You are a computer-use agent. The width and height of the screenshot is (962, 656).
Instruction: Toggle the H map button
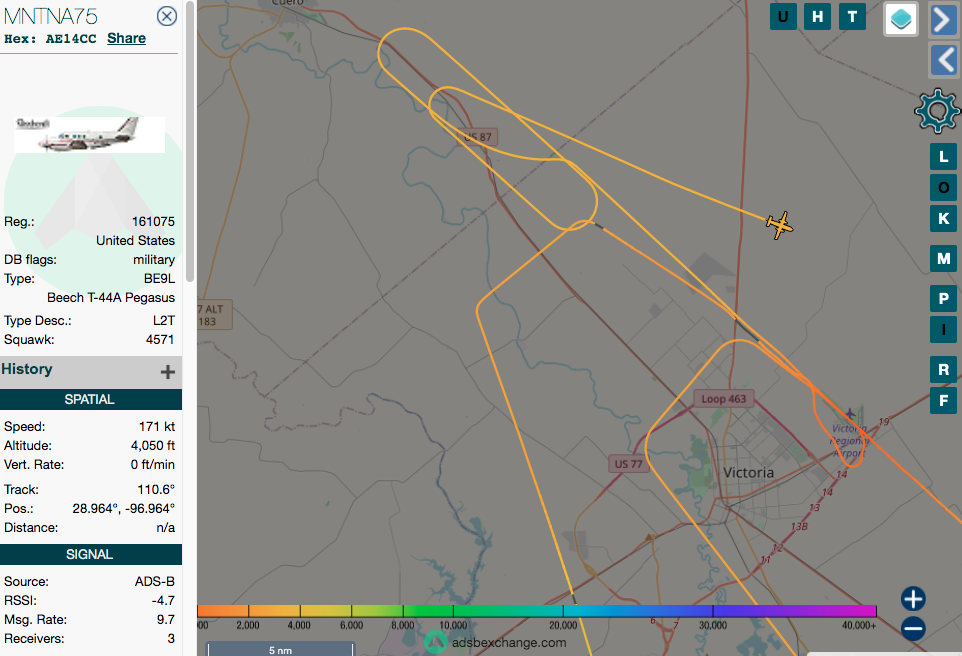point(817,17)
